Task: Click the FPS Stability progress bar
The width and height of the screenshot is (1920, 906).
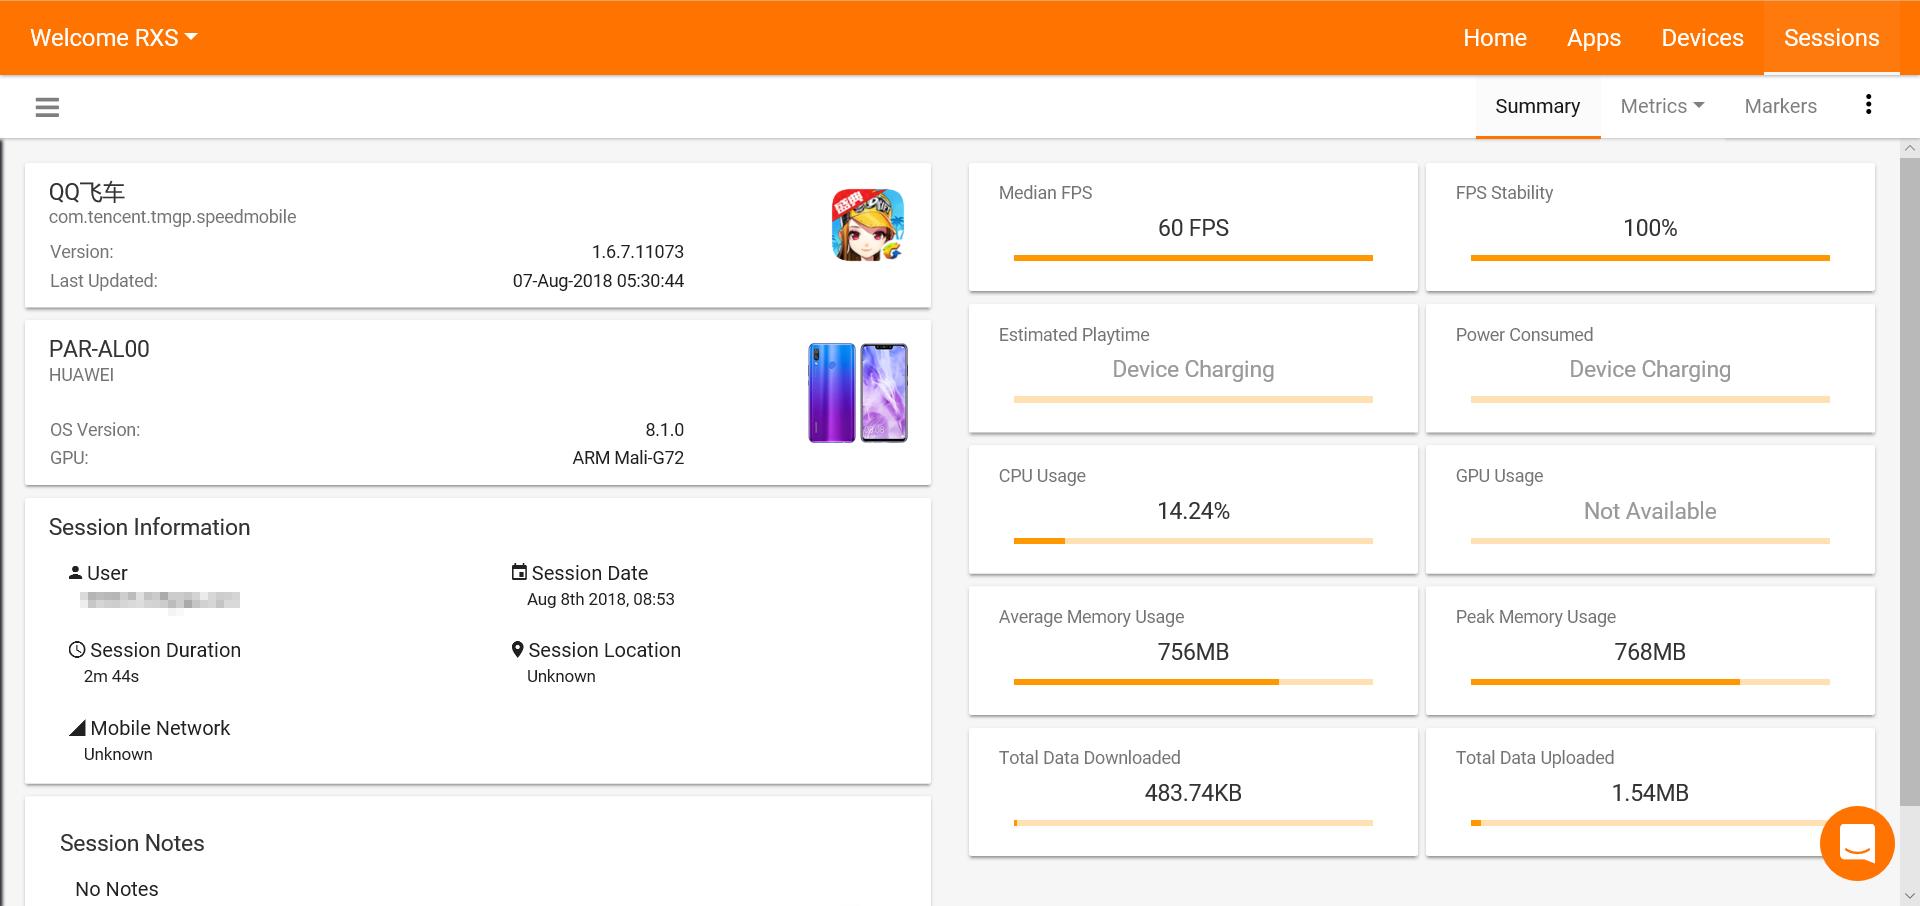Action: [1650, 258]
